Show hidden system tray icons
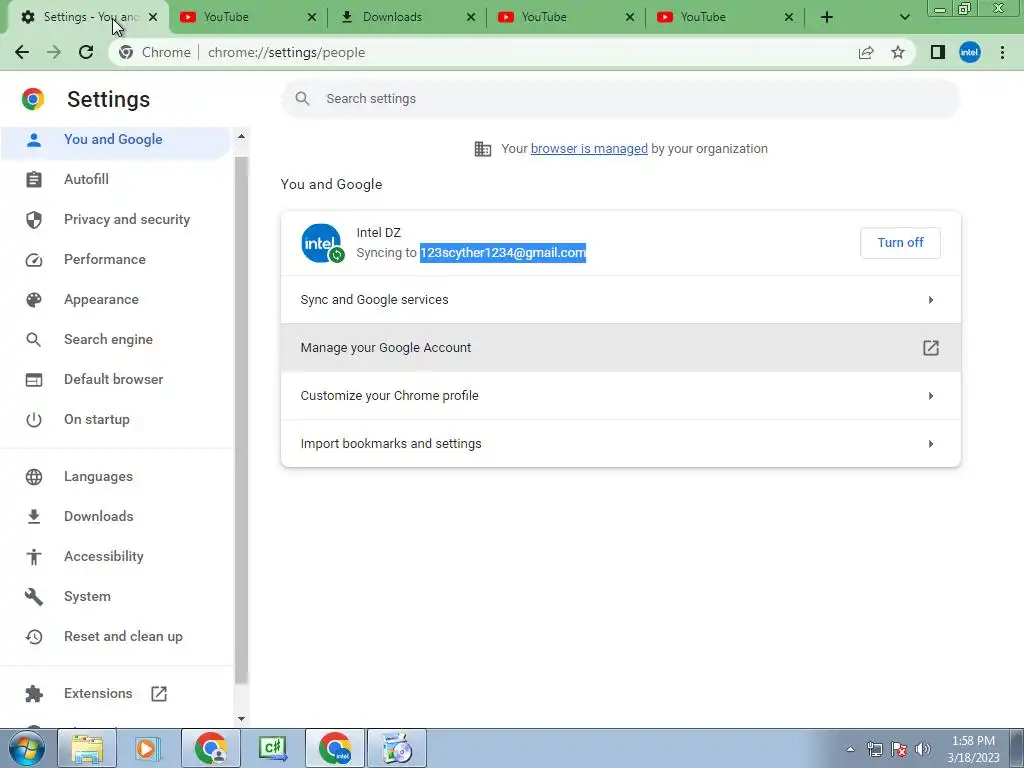The width and height of the screenshot is (1024, 768). pyautogui.click(x=850, y=749)
